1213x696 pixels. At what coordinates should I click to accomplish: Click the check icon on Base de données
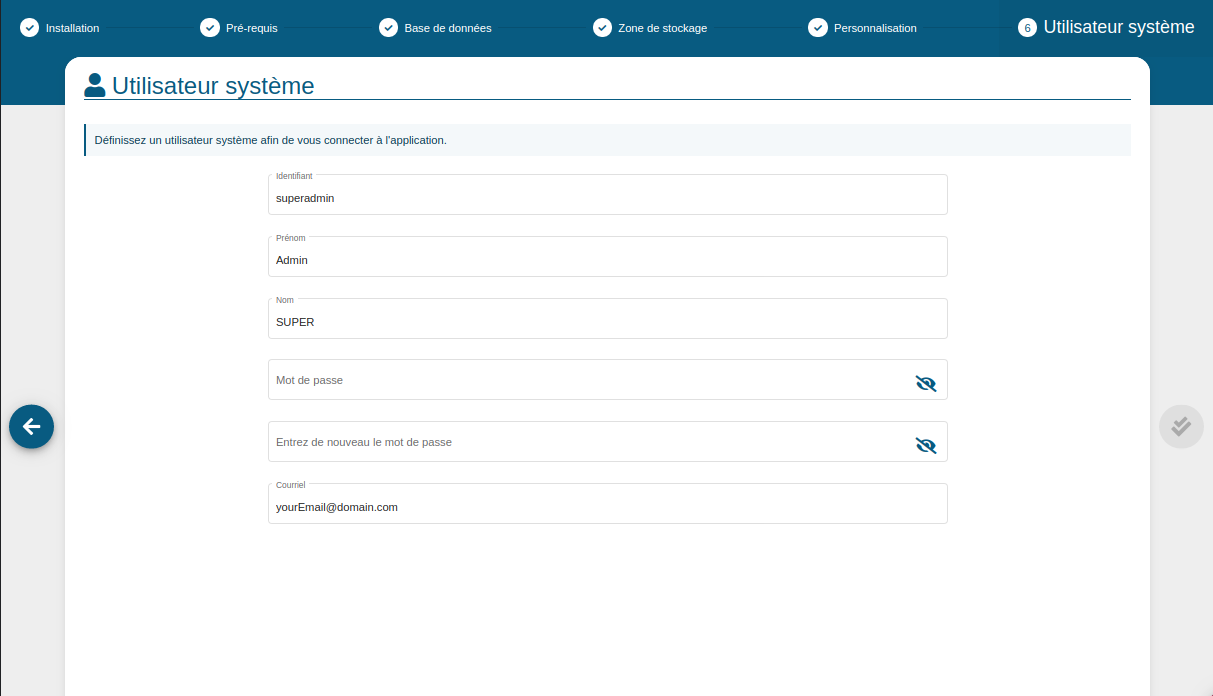tap(389, 27)
